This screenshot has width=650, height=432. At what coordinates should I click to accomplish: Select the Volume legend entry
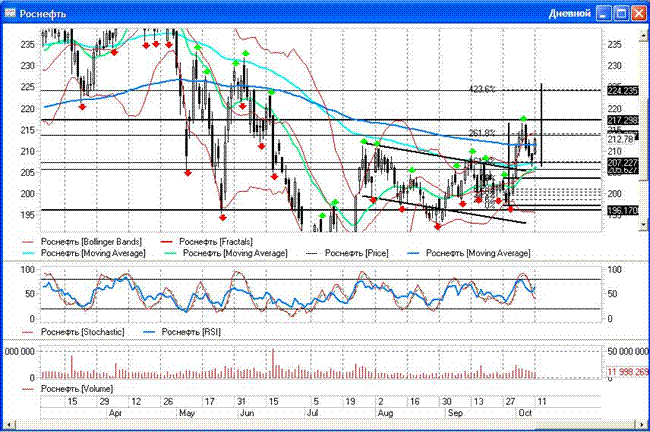point(67,389)
